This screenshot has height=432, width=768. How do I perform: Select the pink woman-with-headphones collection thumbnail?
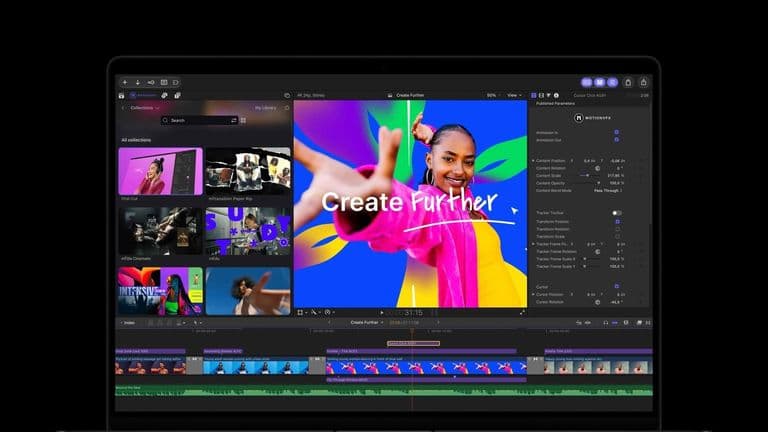point(161,171)
